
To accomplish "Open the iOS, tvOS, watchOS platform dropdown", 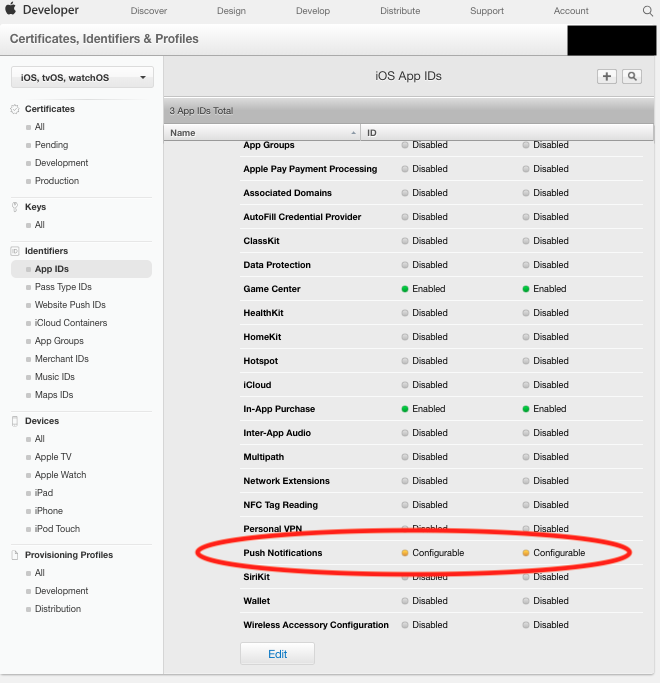I will coord(82,78).
